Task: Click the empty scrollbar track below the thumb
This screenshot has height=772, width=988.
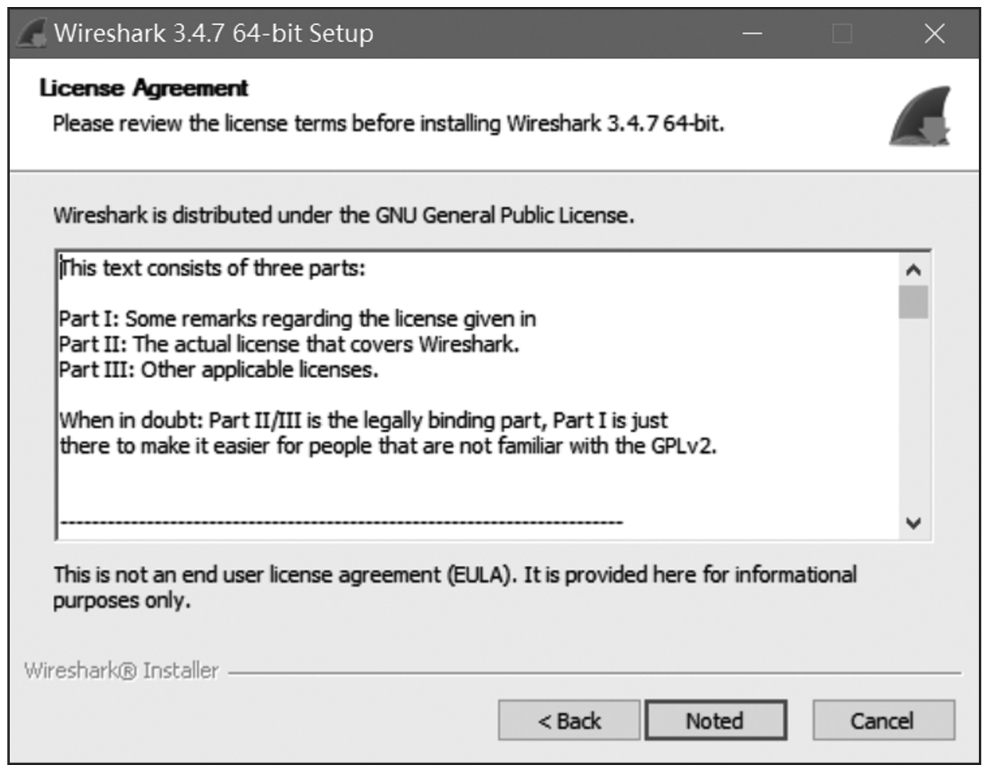Action: click(913, 420)
